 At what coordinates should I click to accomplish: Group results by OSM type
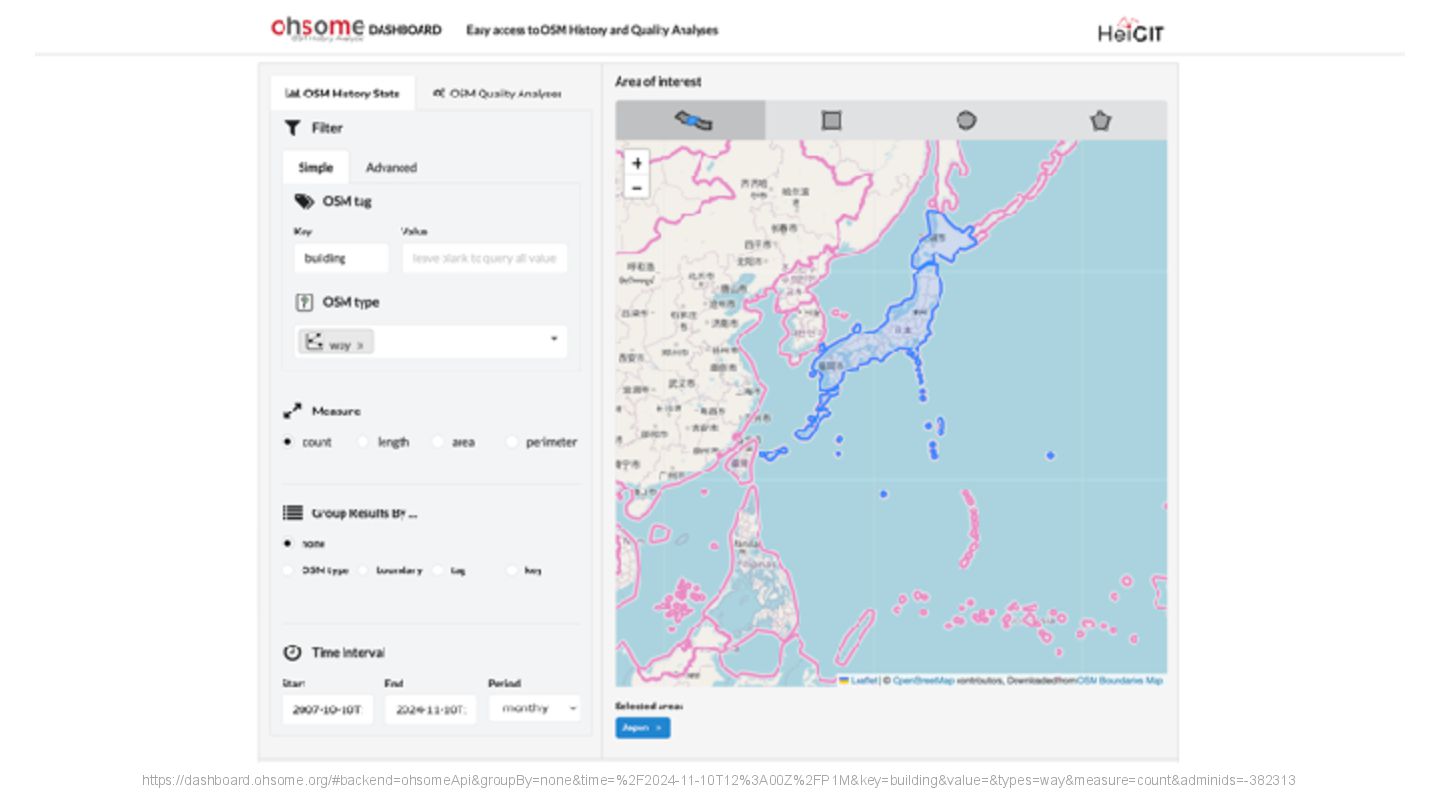click(x=288, y=570)
